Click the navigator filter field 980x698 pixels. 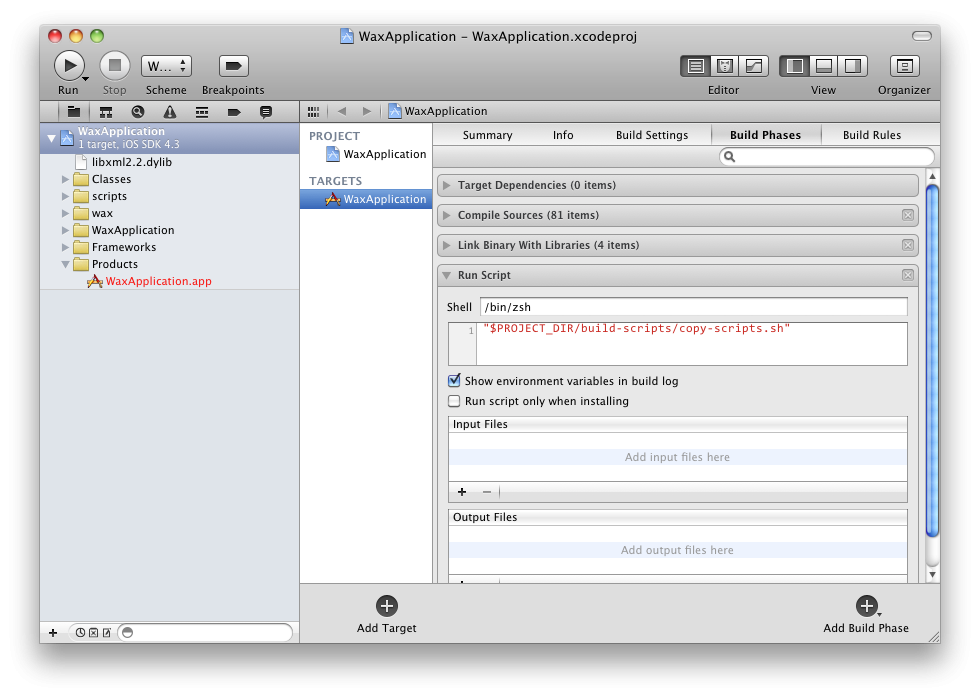coord(205,632)
